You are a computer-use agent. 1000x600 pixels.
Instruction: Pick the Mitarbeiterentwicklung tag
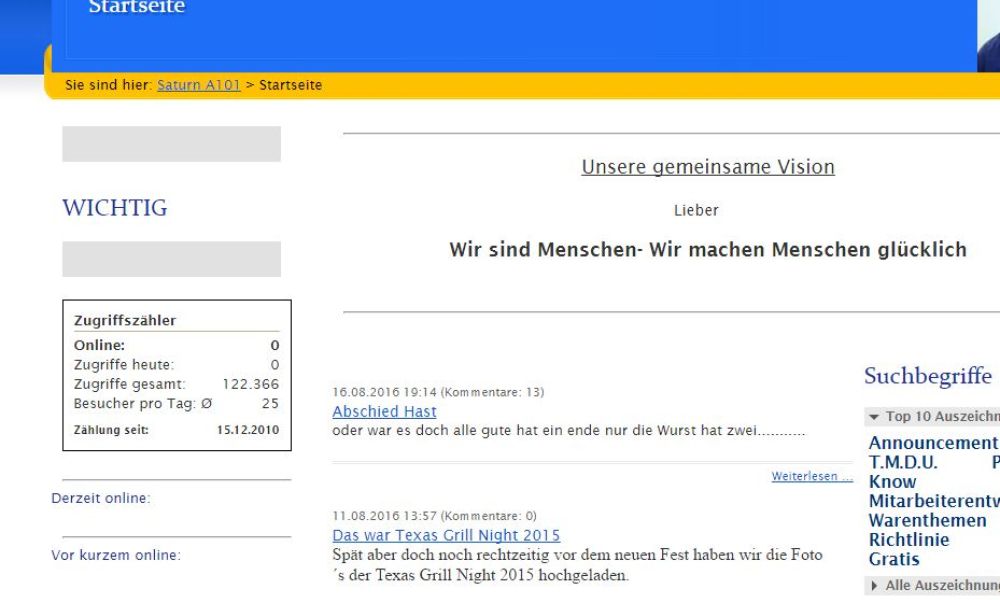932,502
